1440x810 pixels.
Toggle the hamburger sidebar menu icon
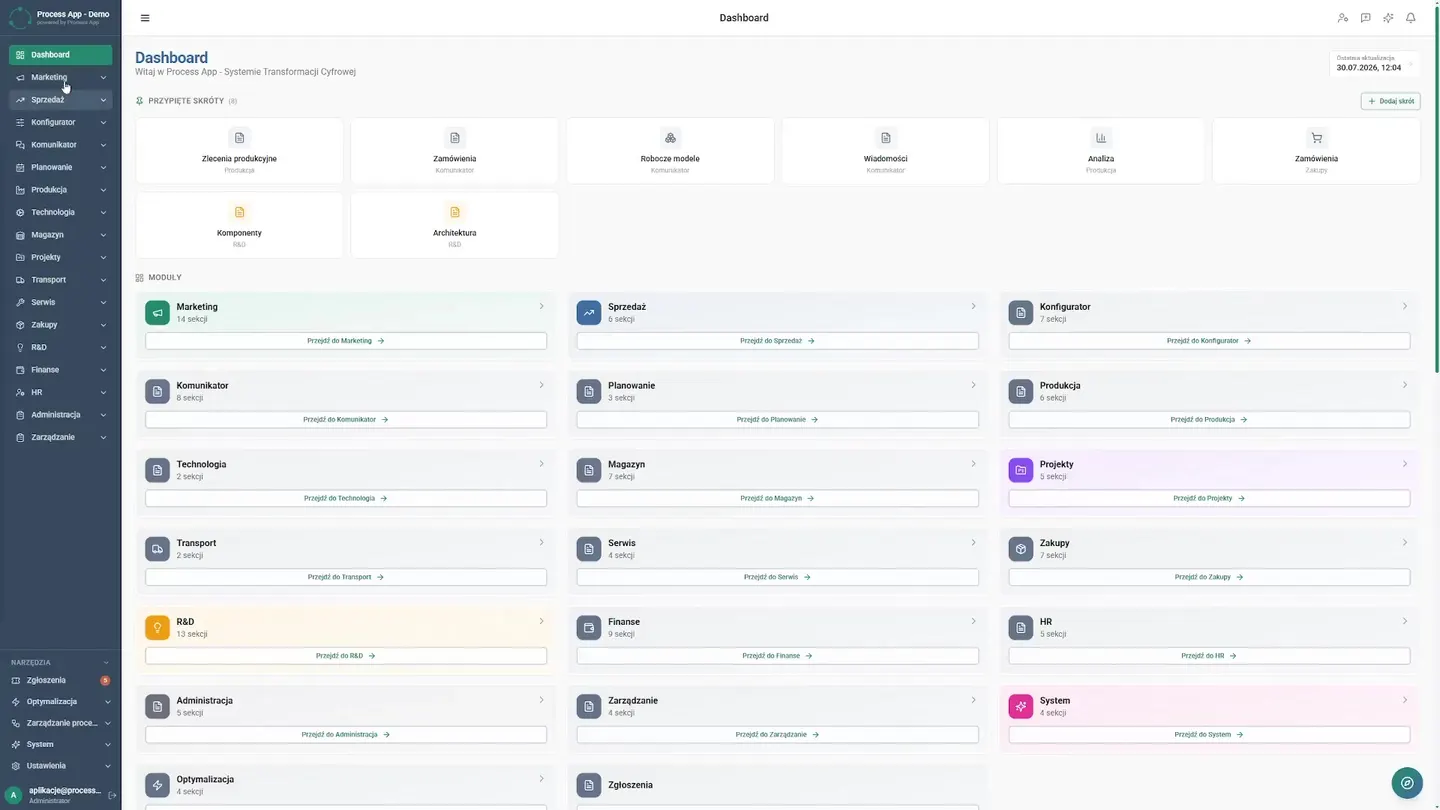pos(145,18)
